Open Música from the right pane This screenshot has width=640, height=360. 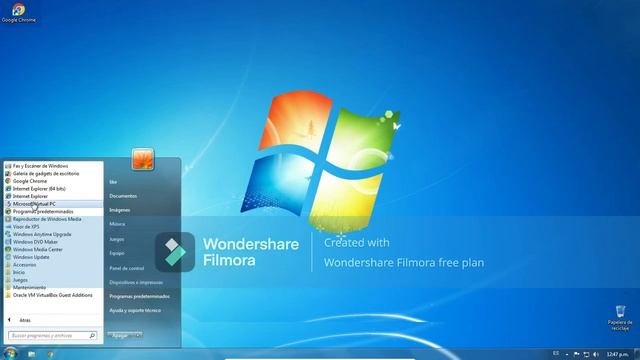117,224
